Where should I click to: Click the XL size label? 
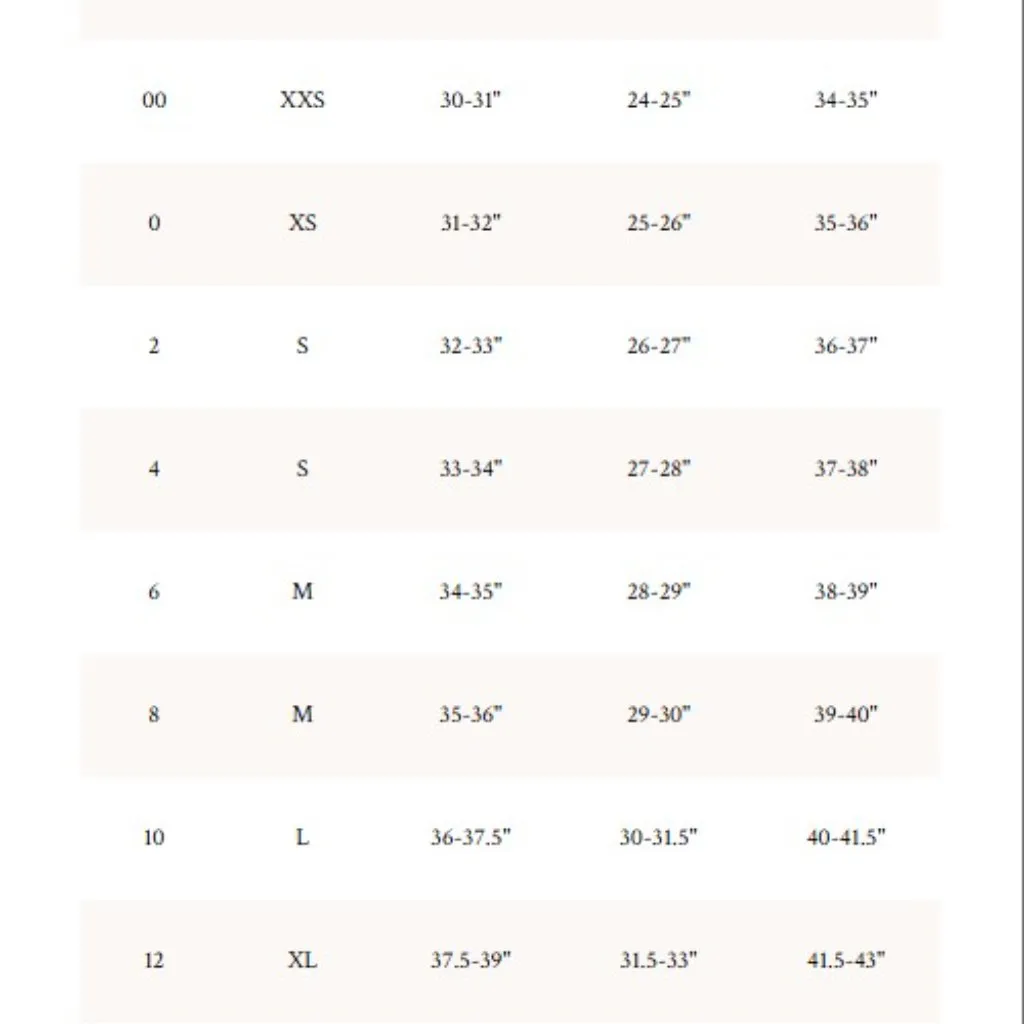302,961
